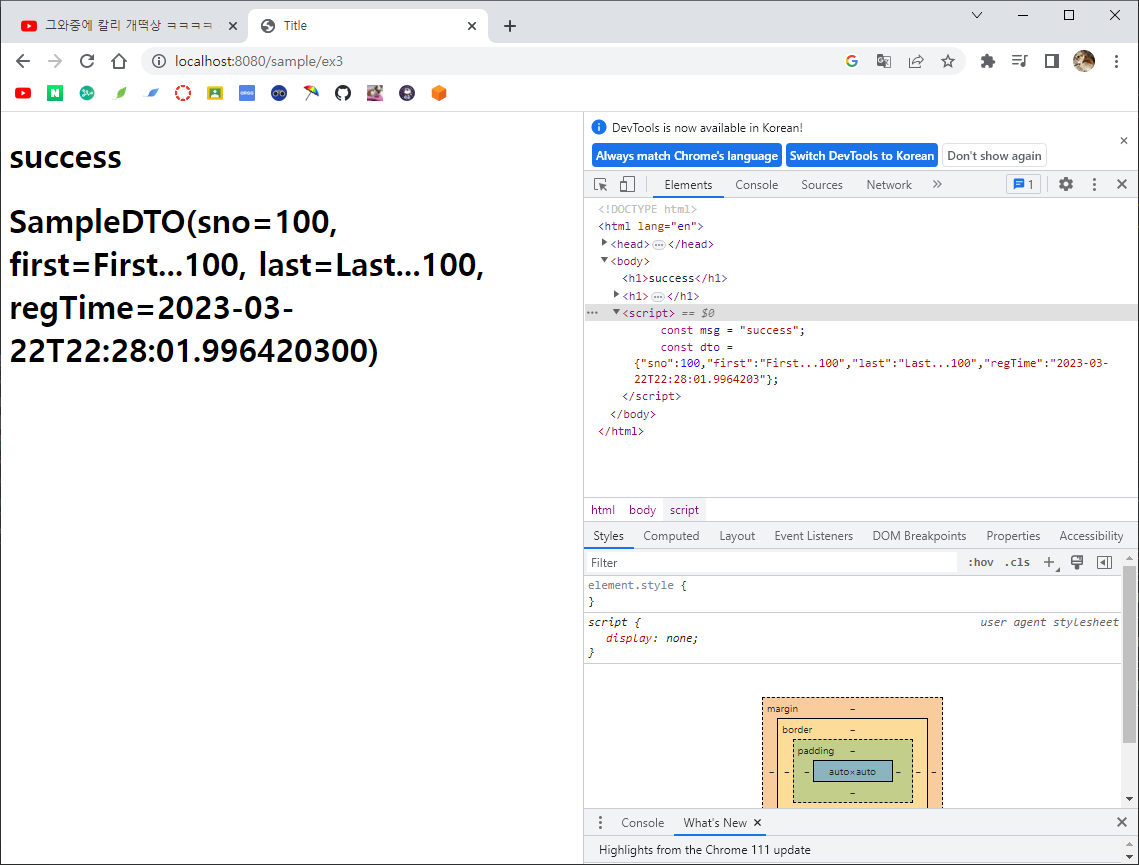Switch to the Console tab
Screen dimensions: 1139x865
pyautogui.click(x=756, y=185)
